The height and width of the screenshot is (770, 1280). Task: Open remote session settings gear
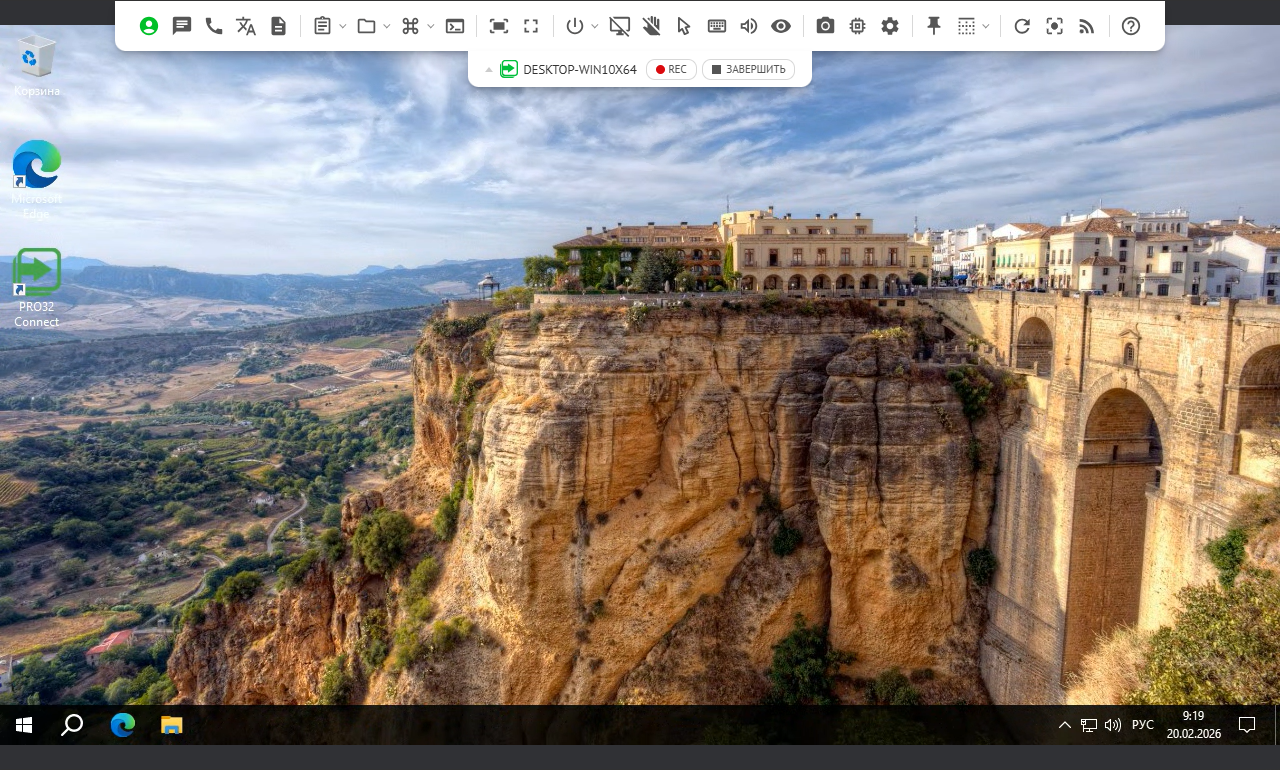pyautogui.click(x=890, y=26)
